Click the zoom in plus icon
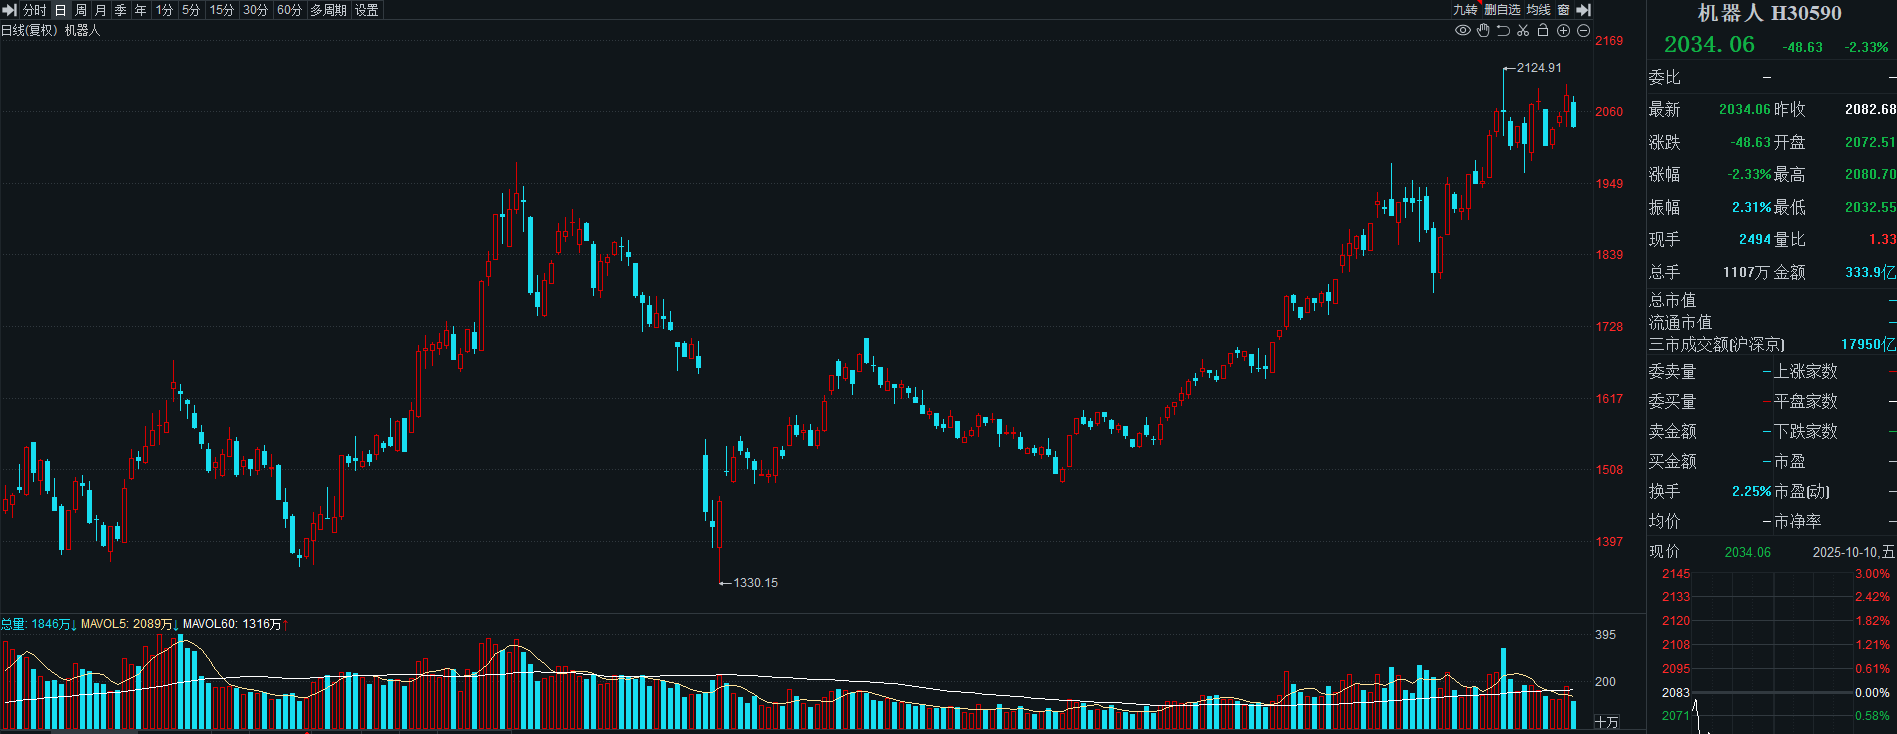This screenshot has width=1897, height=734. [x=1563, y=31]
